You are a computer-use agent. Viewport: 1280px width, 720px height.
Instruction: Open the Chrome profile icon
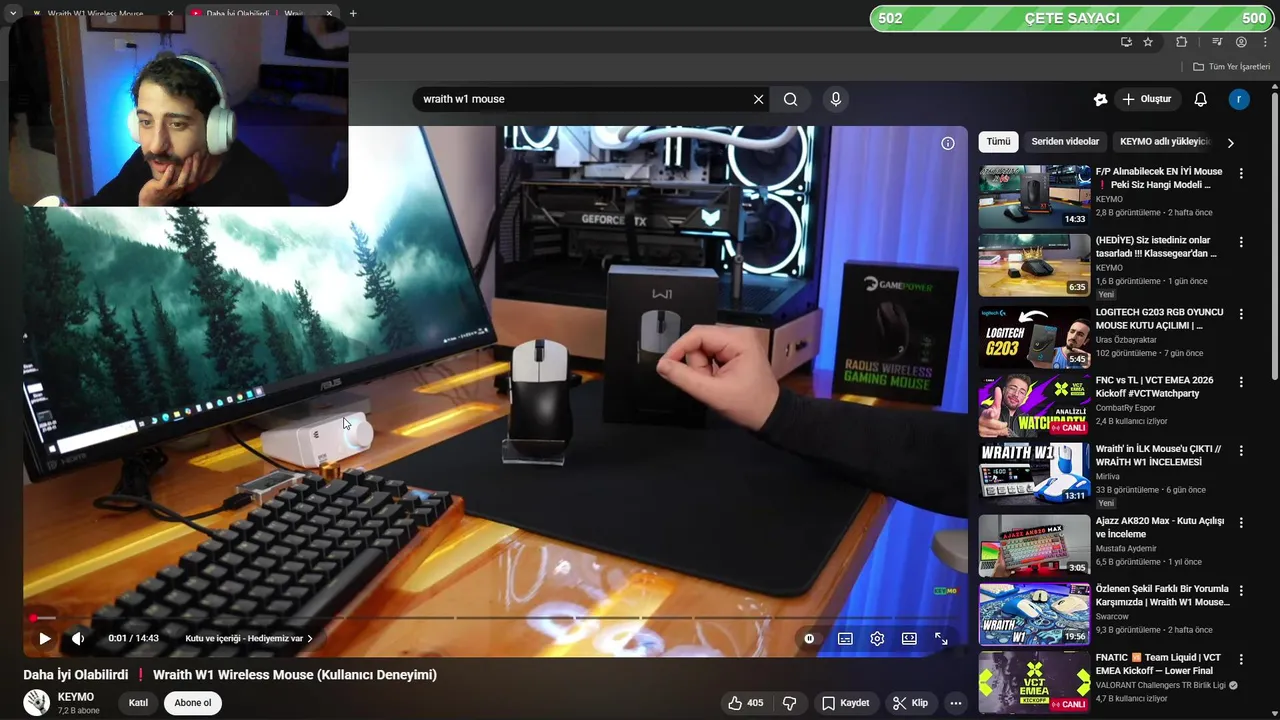[x=1241, y=42]
